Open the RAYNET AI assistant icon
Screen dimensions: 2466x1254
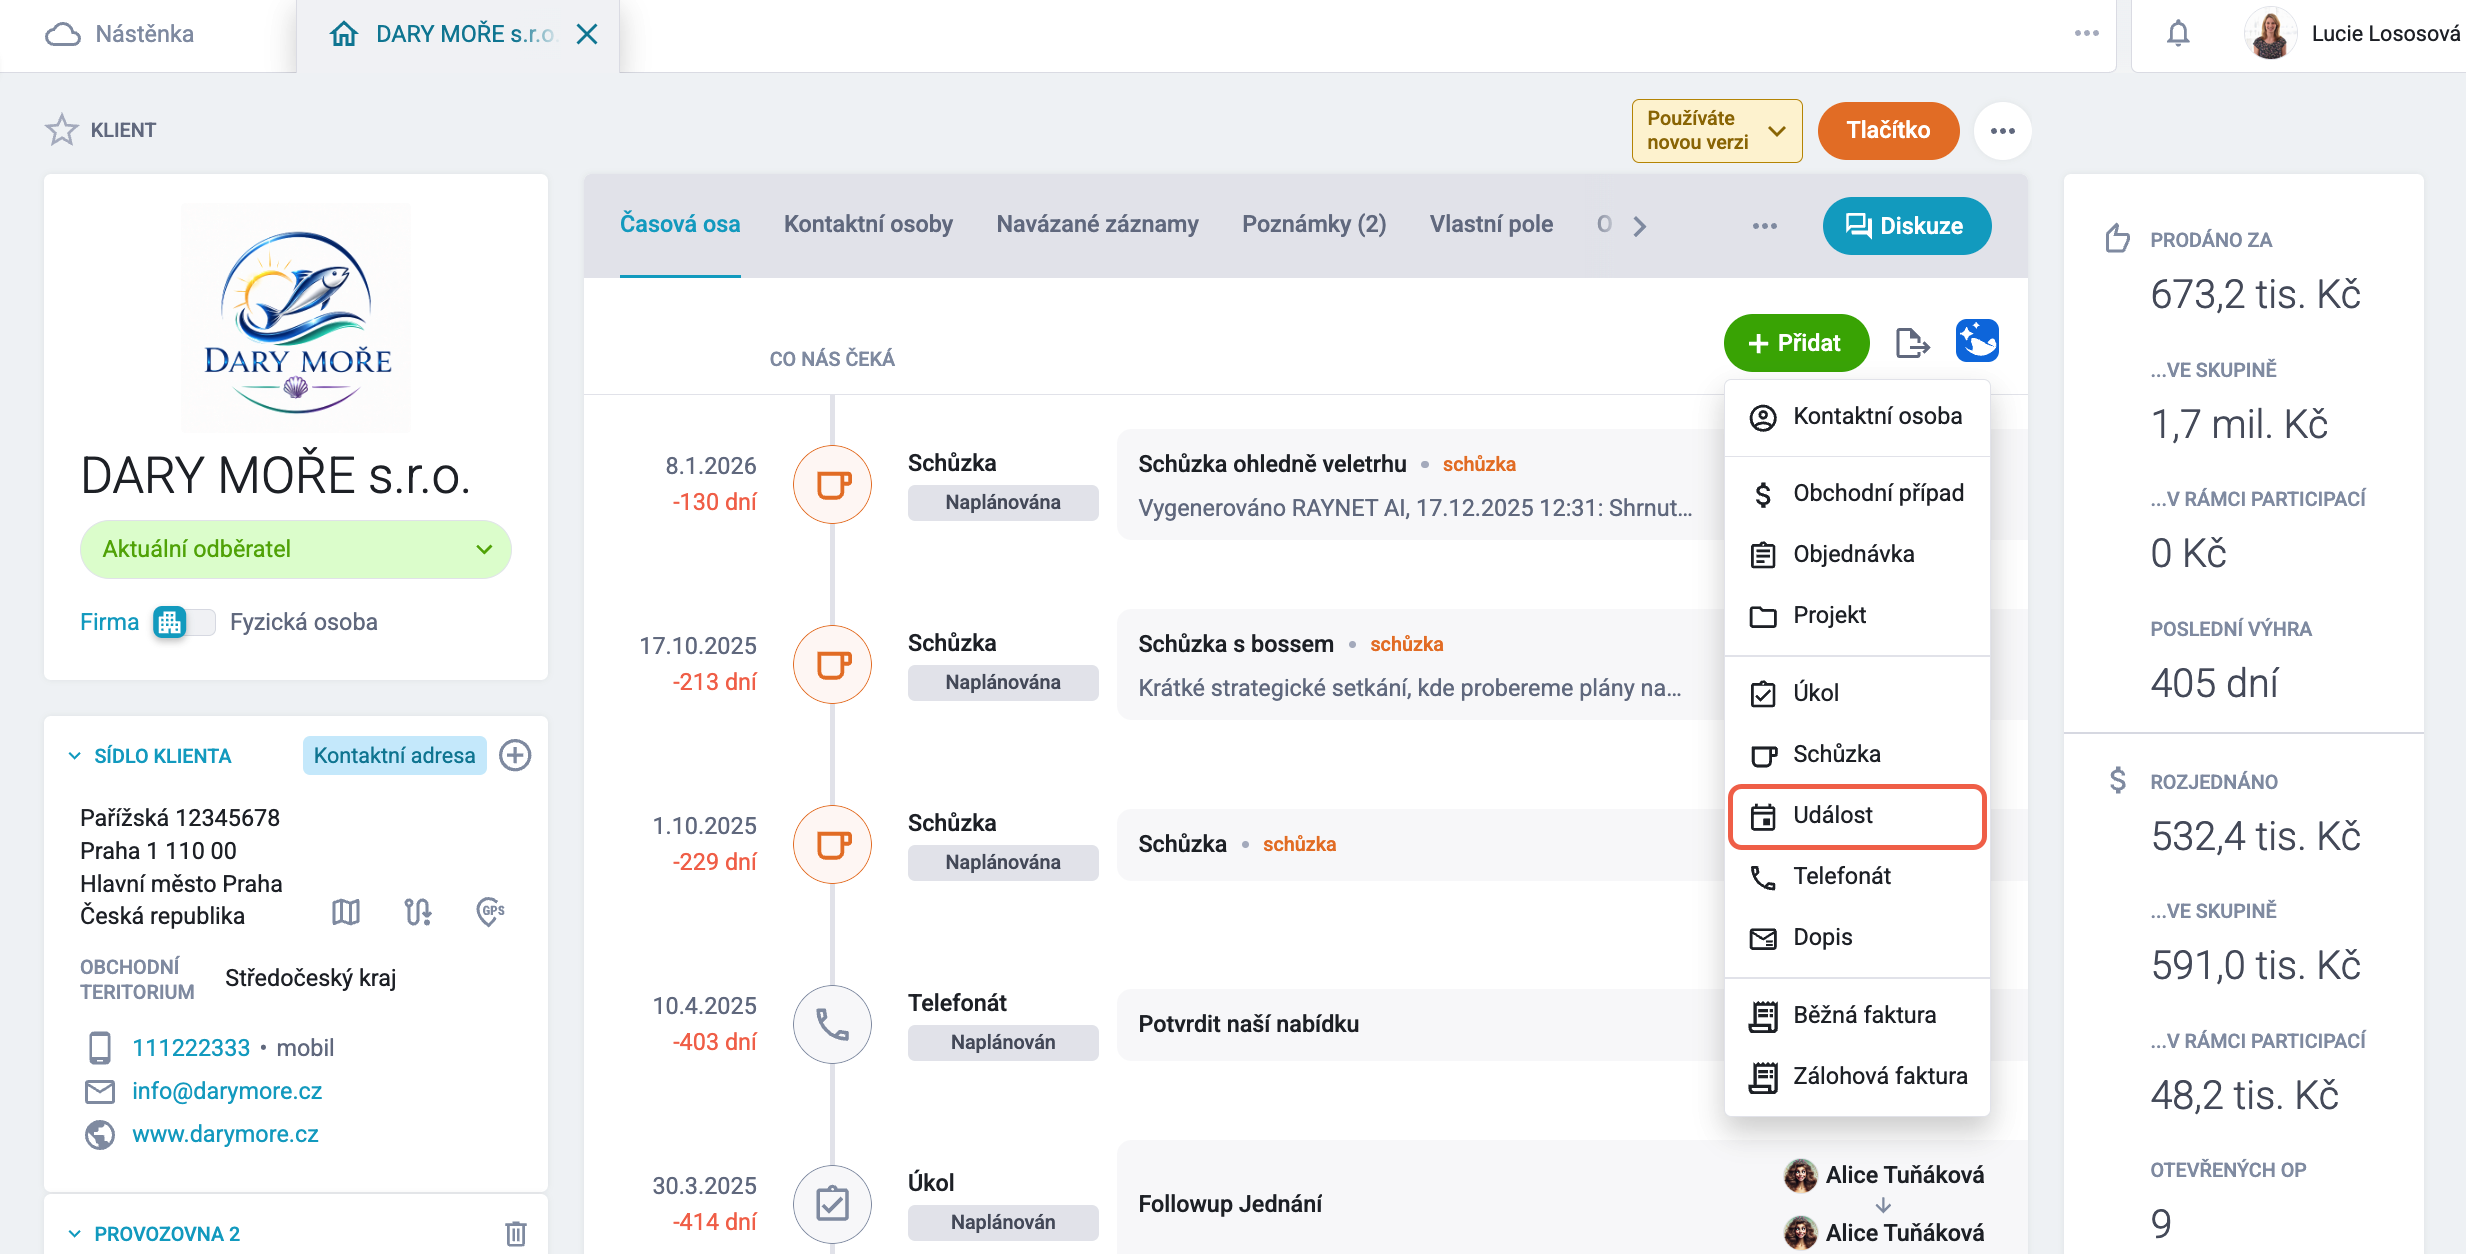click(1977, 341)
